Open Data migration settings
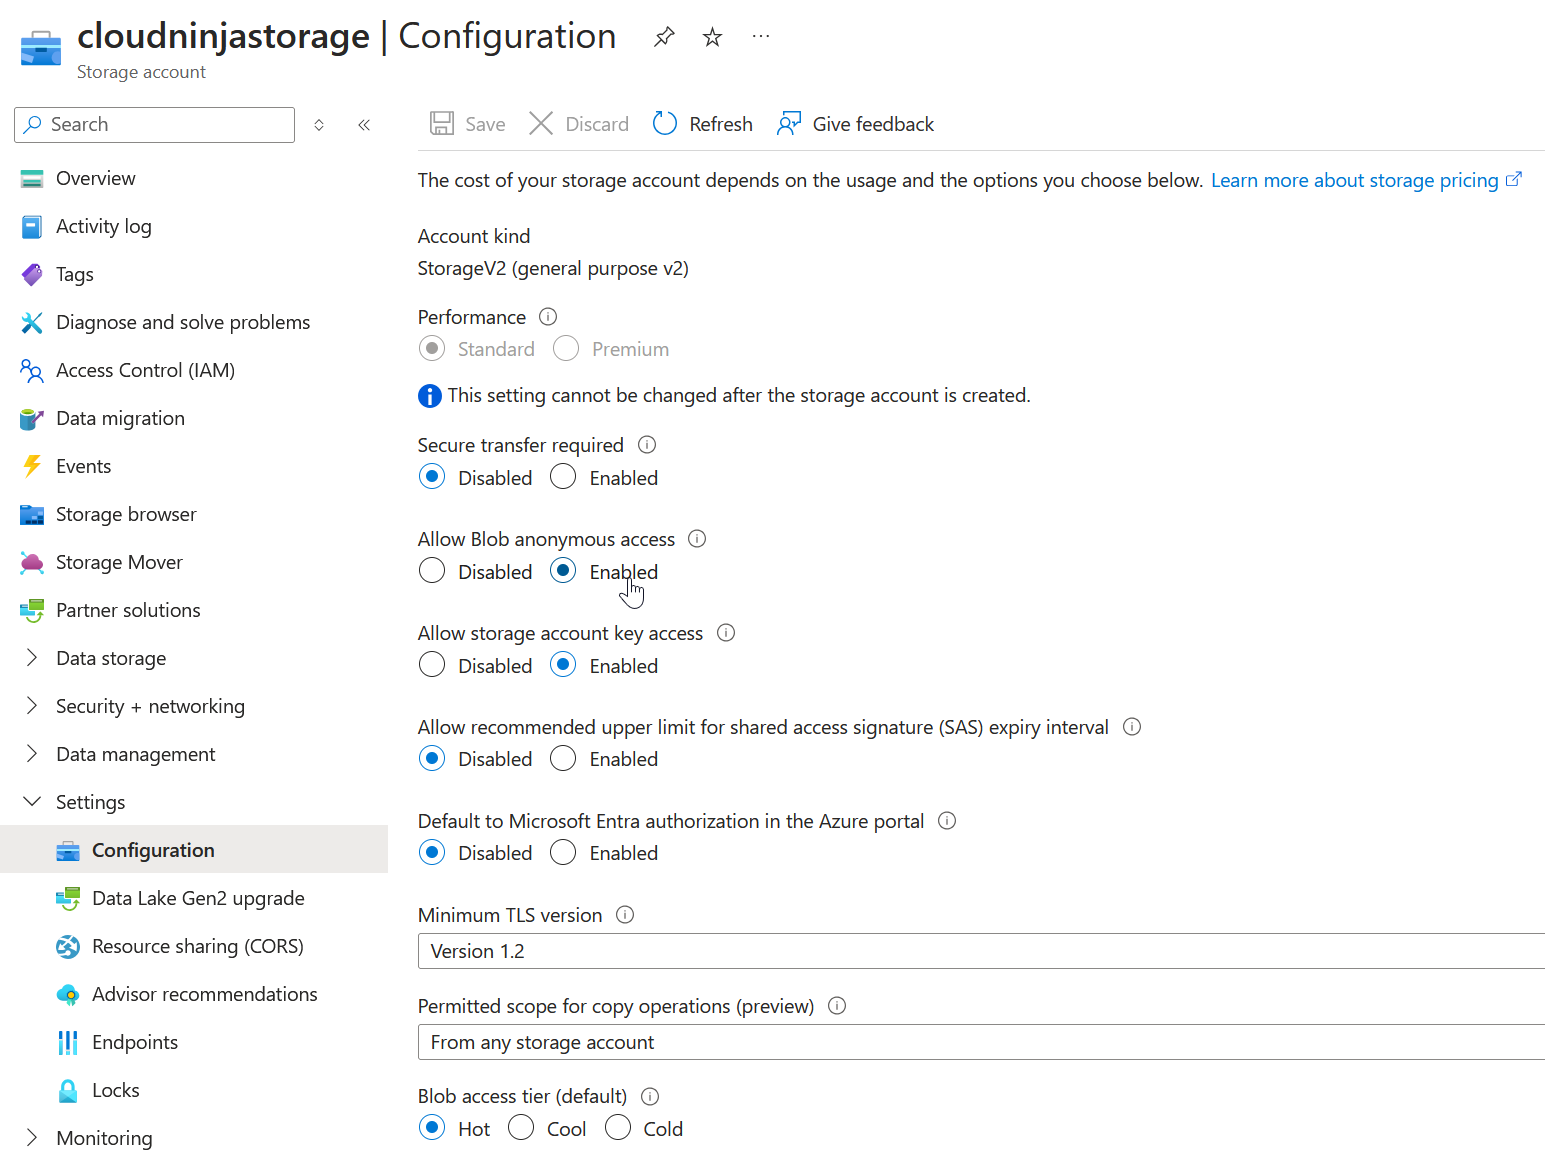 point(120,418)
